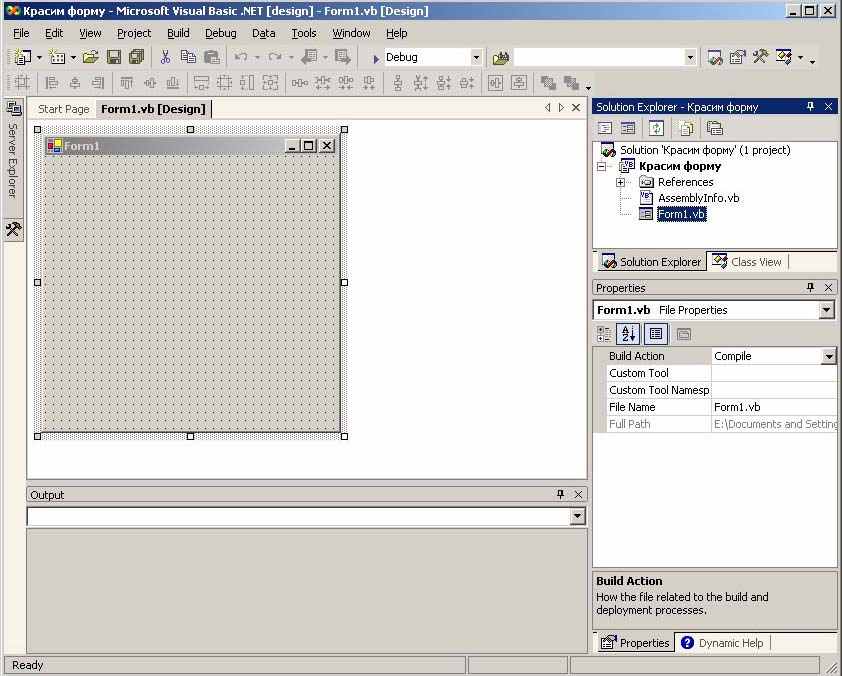Switch to the Start Page tab
This screenshot has width=842, height=676.
[x=63, y=109]
